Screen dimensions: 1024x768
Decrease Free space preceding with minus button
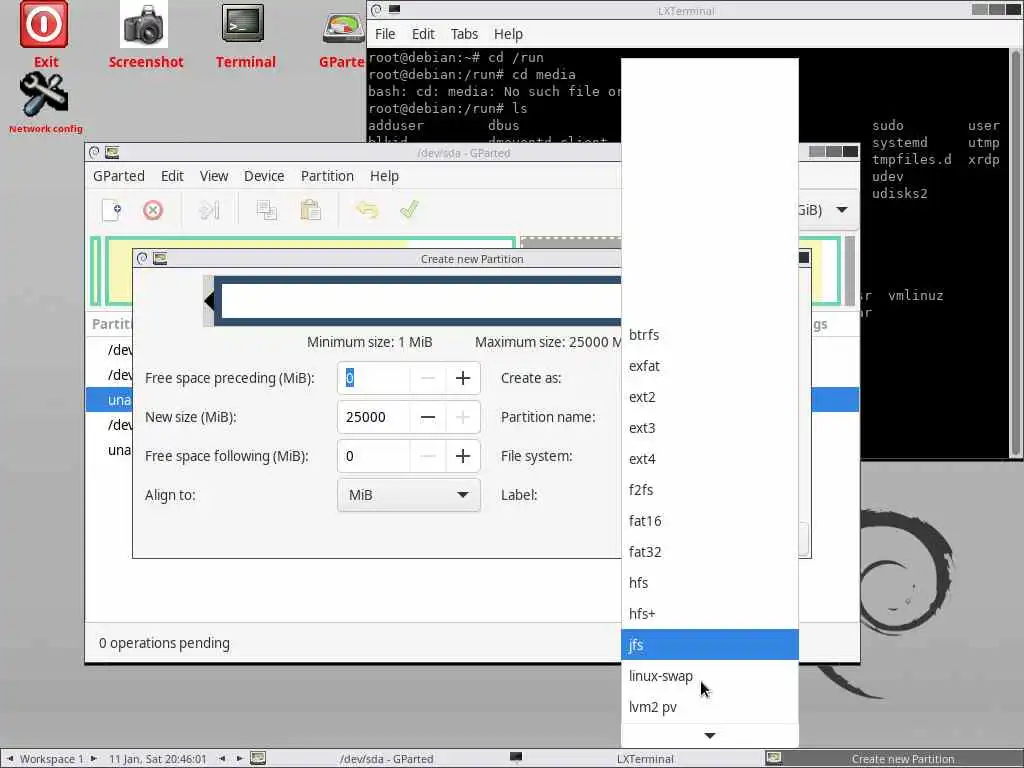pyautogui.click(x=428, y=378)
